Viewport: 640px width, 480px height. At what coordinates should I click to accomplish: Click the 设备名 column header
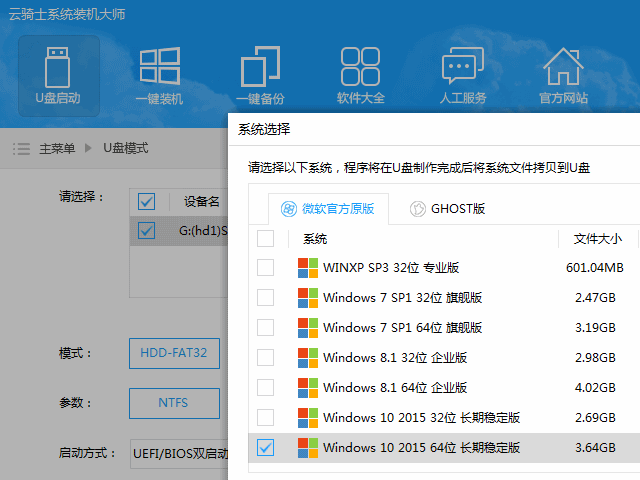click(202, 201)
